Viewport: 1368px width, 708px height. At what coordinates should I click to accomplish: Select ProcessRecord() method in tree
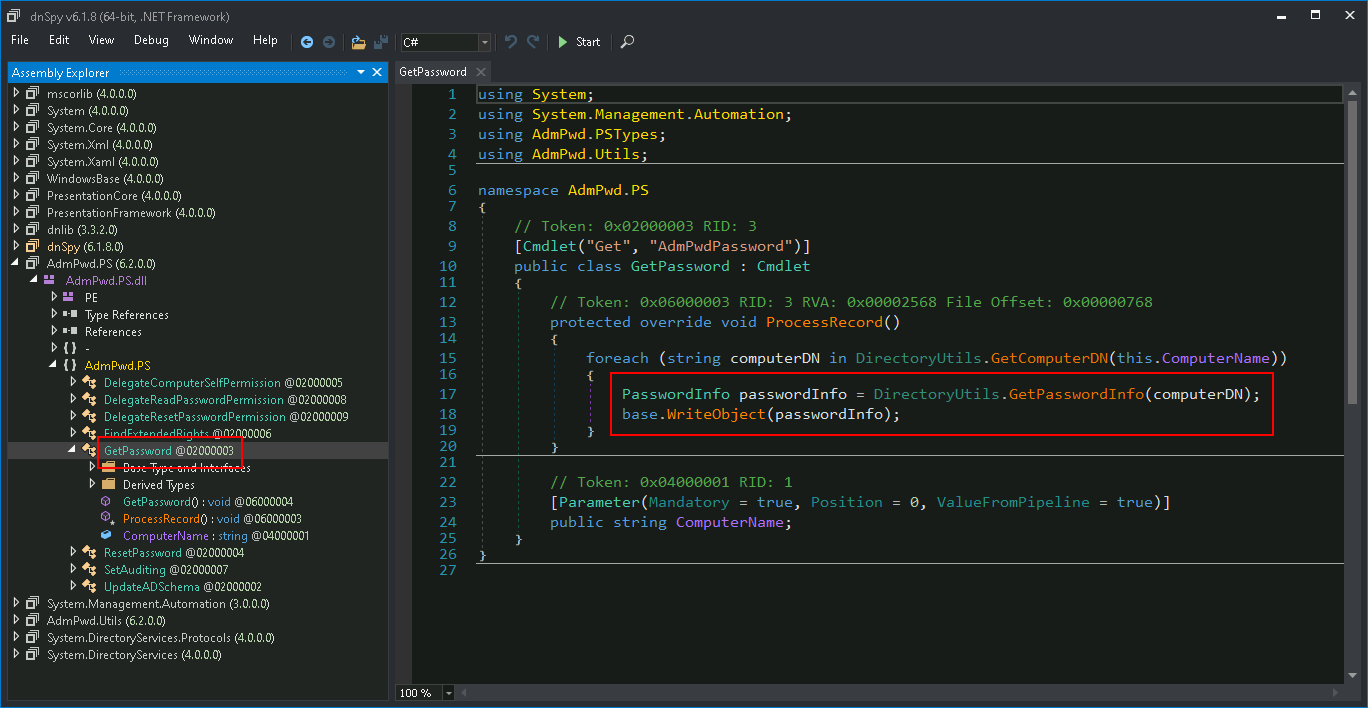click(160, 518)
